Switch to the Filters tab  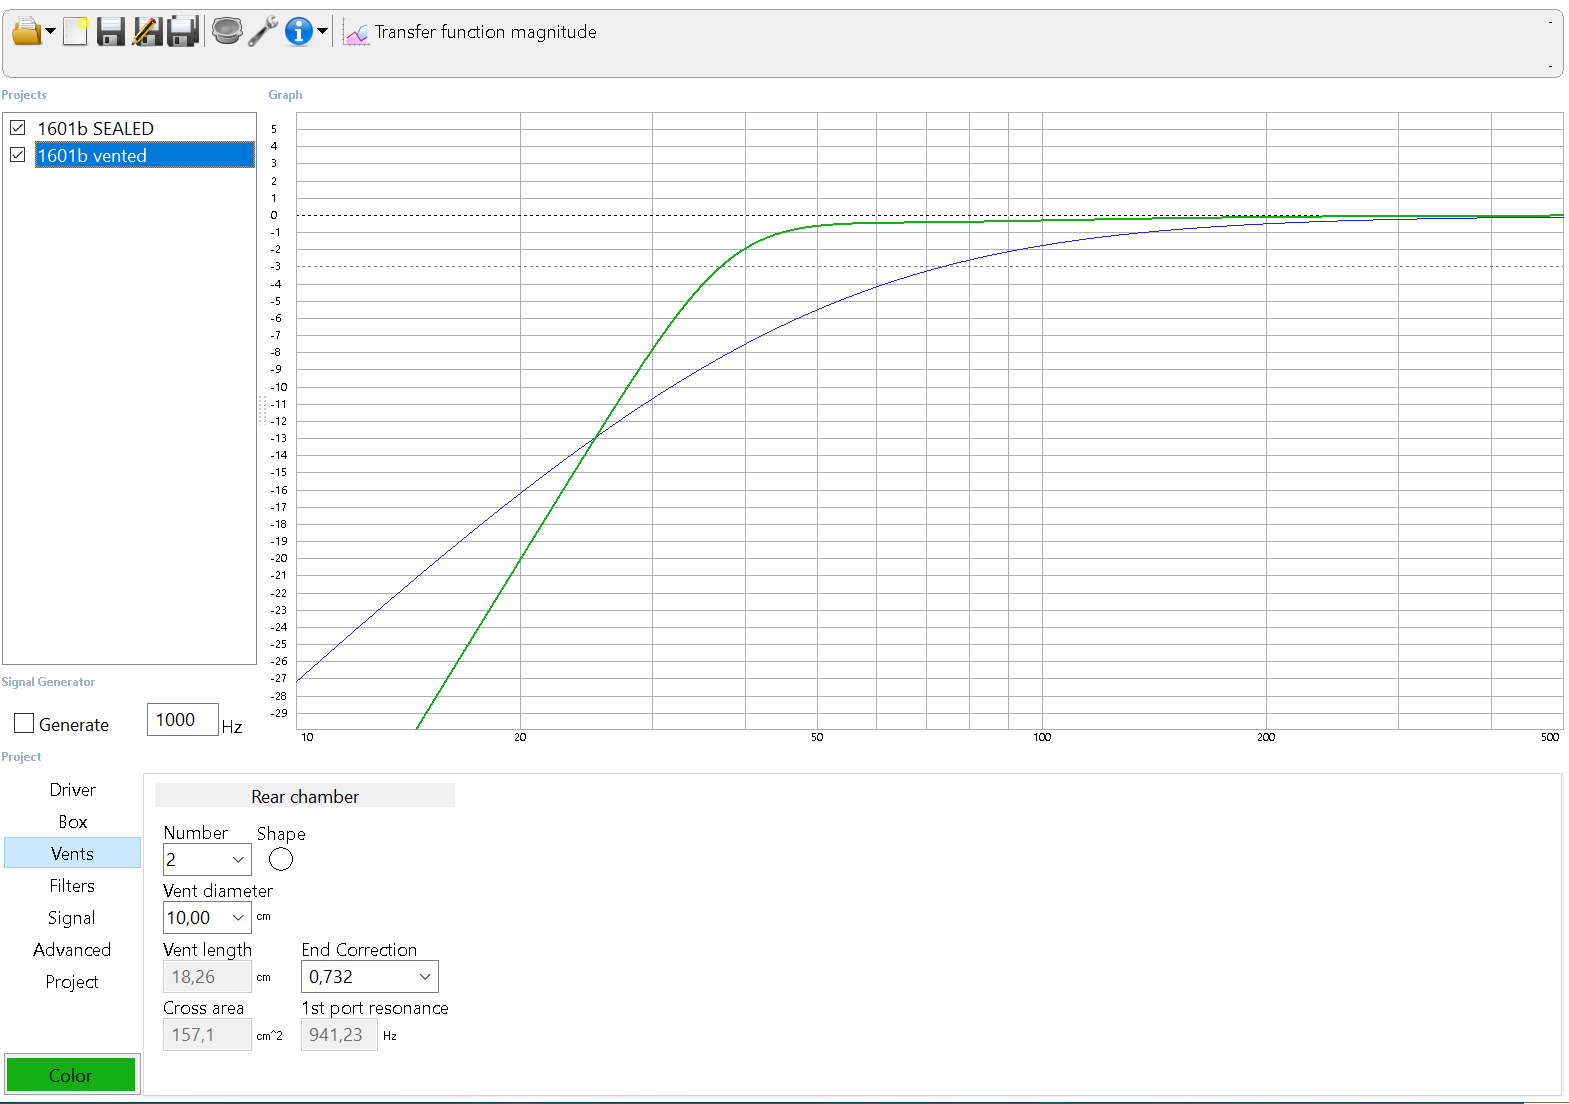point(72,886)
